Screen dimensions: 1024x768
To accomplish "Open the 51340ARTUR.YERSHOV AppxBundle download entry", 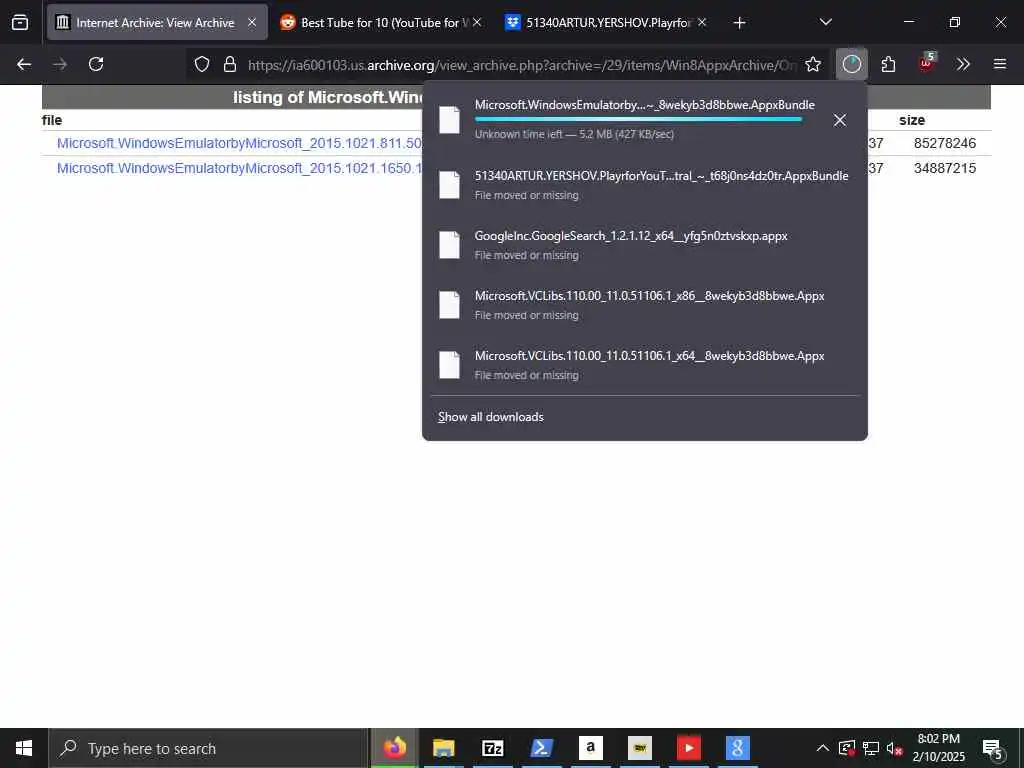I will 645,185.
